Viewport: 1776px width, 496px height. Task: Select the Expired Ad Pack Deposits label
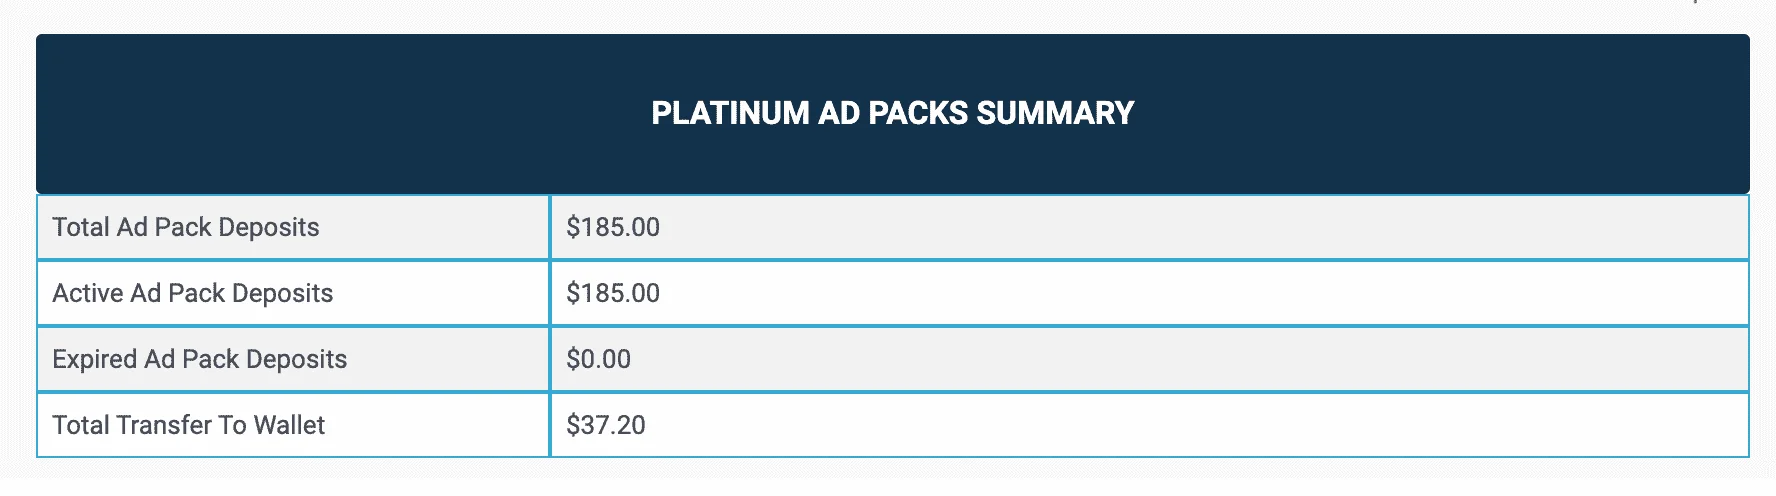coord(200,360)
